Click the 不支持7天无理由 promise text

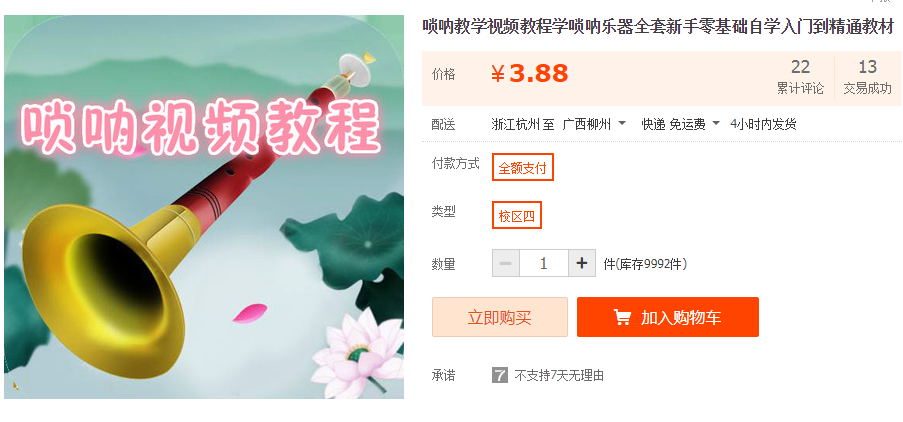coord(559,376)
